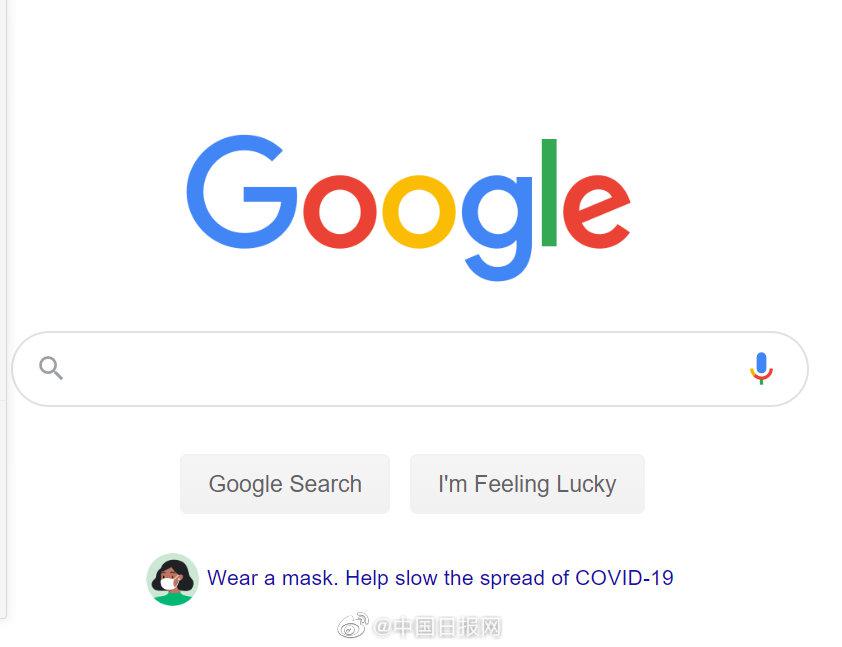The height and width of the screenshot is (647, 842).
Task: Click the magnifying glass search icon
Action: click(51, 368)
